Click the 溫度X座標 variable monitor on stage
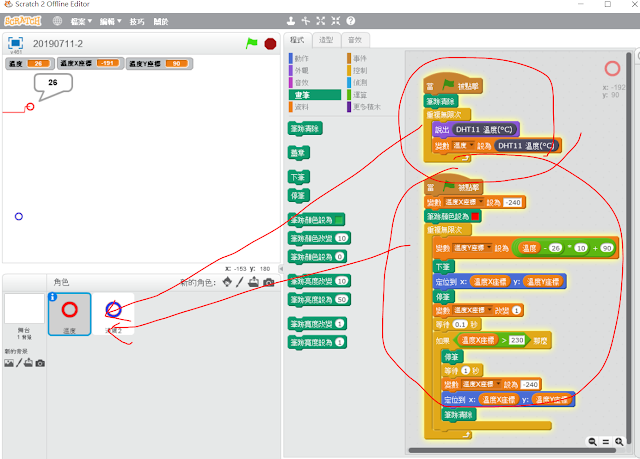The image size is (640, 459). pos(90,63)
